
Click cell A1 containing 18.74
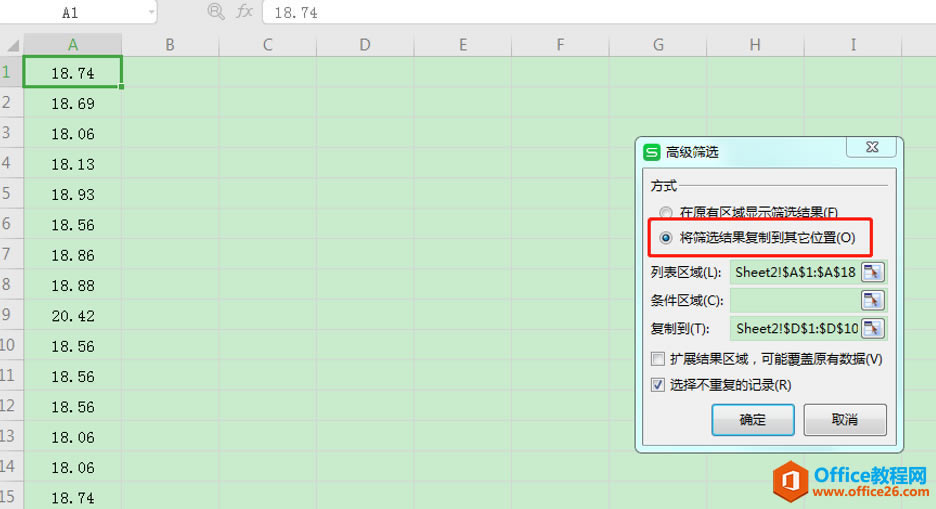click(73, 72)
